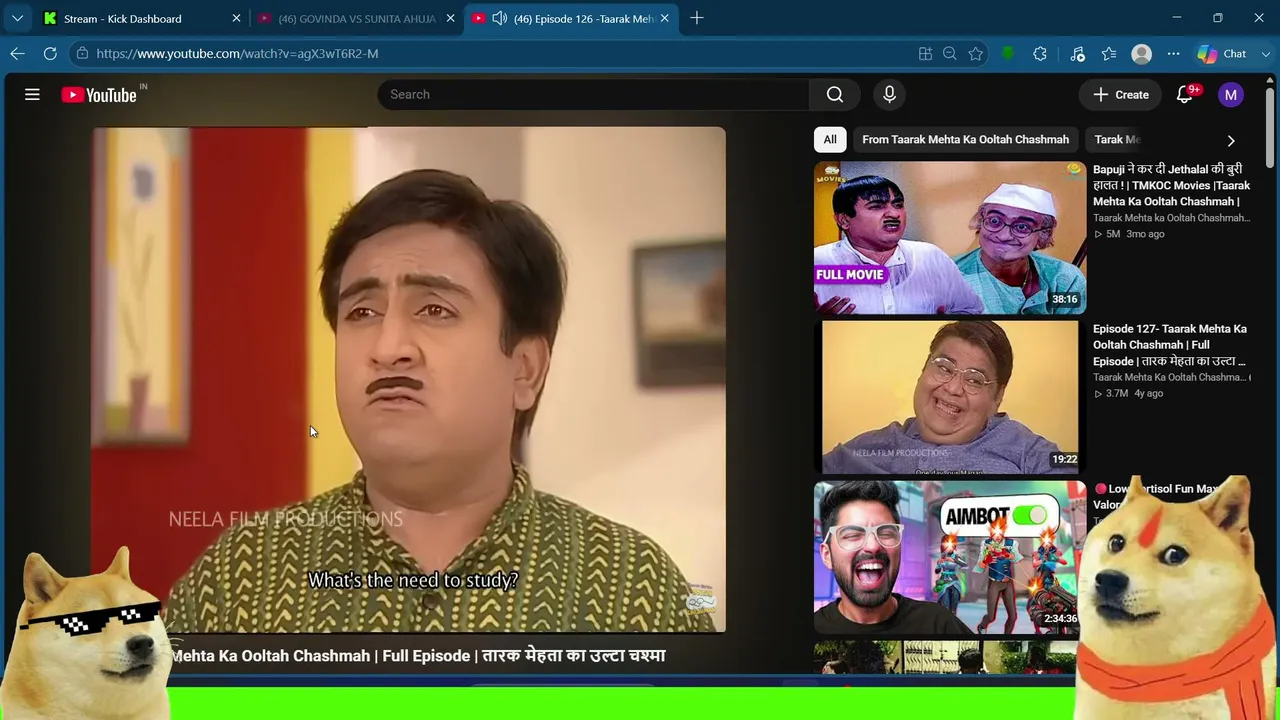Open the browser profile avatar
1280x720 pixels.
1141,53
